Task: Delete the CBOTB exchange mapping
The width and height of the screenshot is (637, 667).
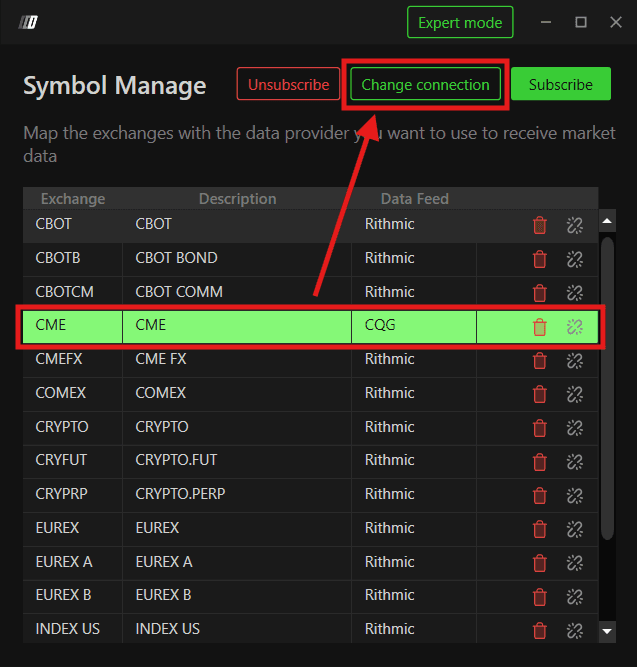Action: (540, 259)
